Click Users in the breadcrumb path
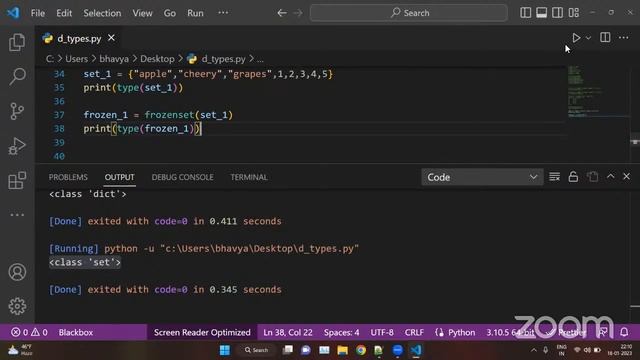The image size is (640, 360). (76, 59)
